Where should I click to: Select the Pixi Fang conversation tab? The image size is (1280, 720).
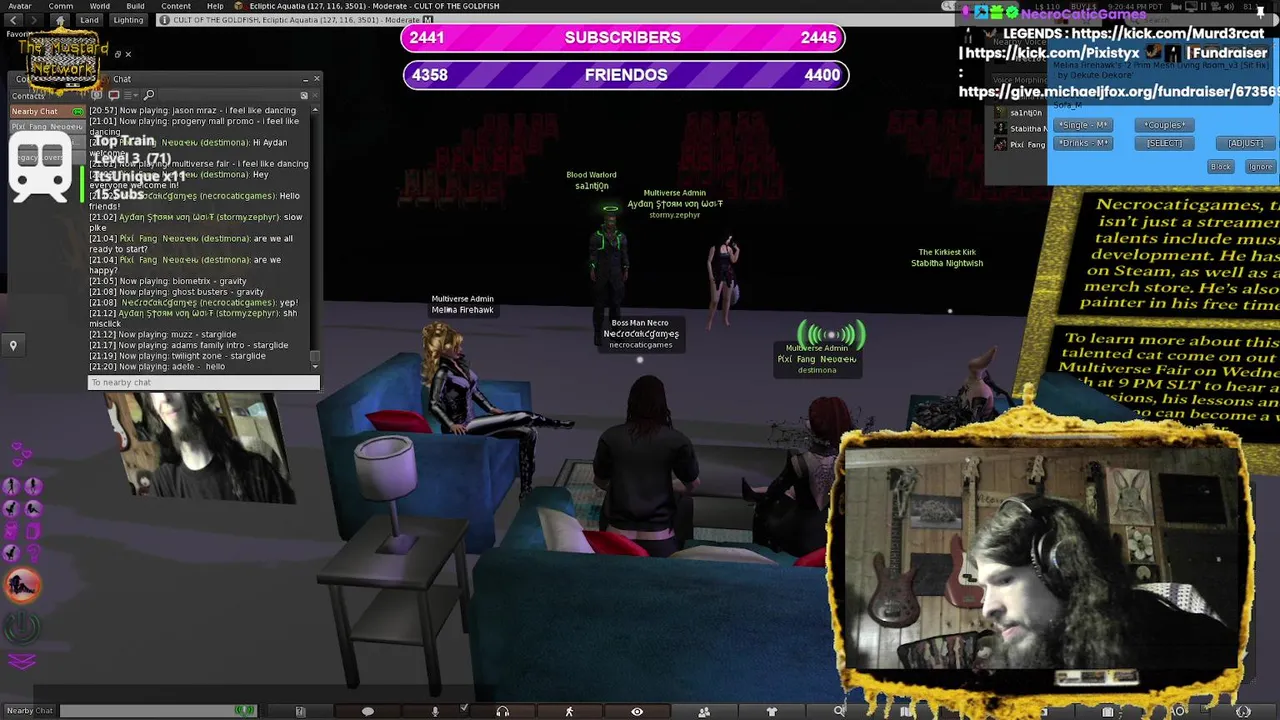click(x=46, y=127)
